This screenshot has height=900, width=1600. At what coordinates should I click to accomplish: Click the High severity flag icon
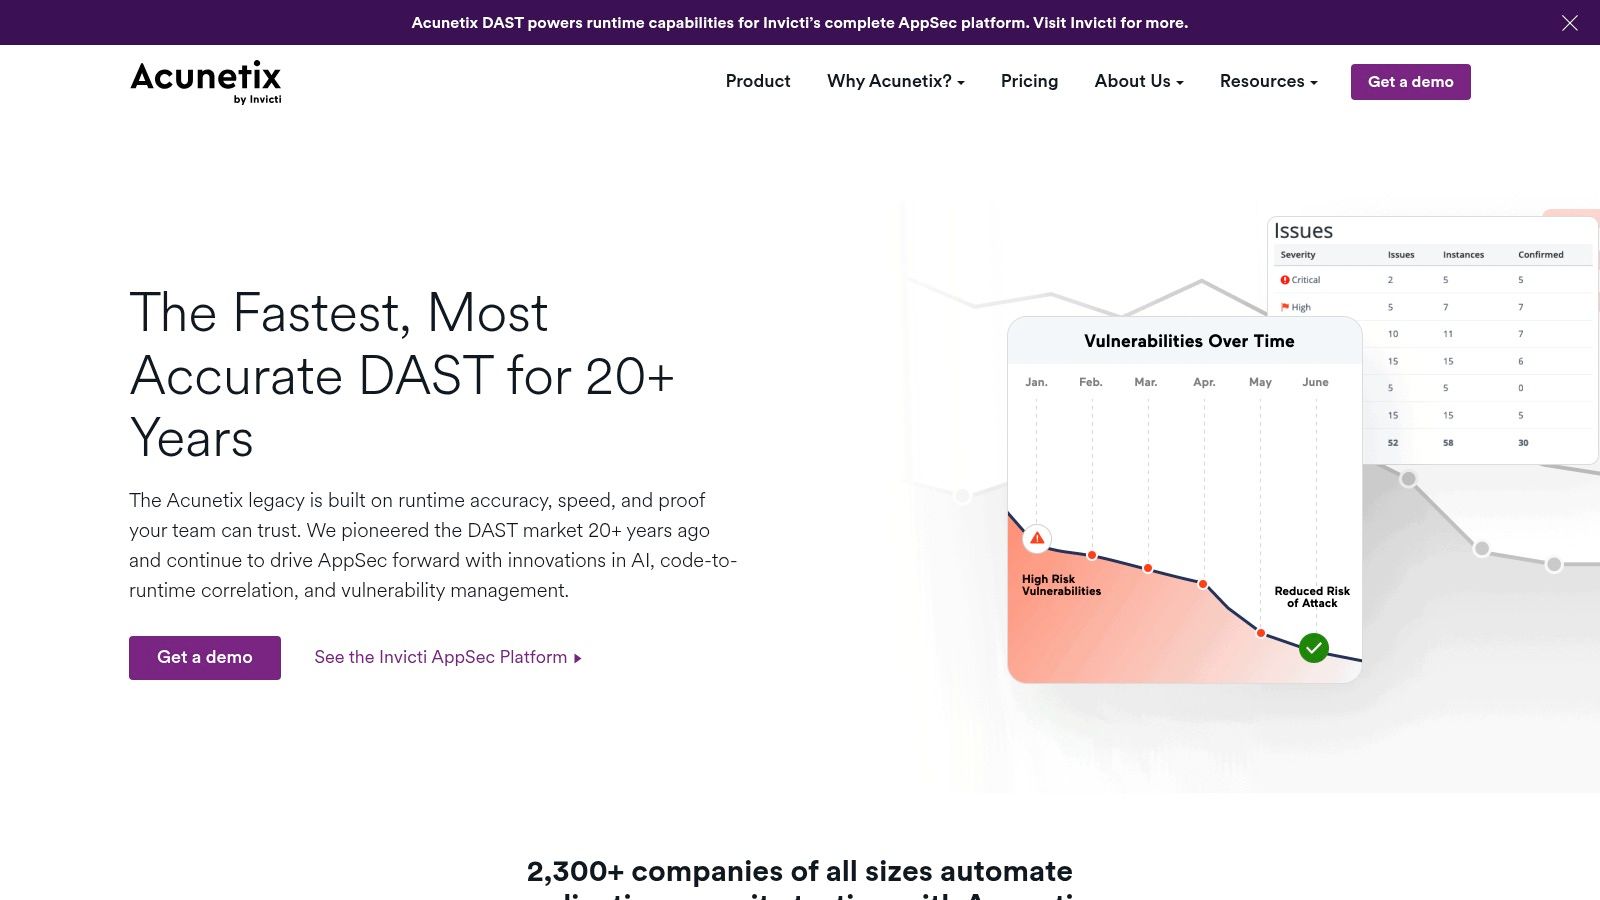pyautogui.click(x=1285, y=307)
